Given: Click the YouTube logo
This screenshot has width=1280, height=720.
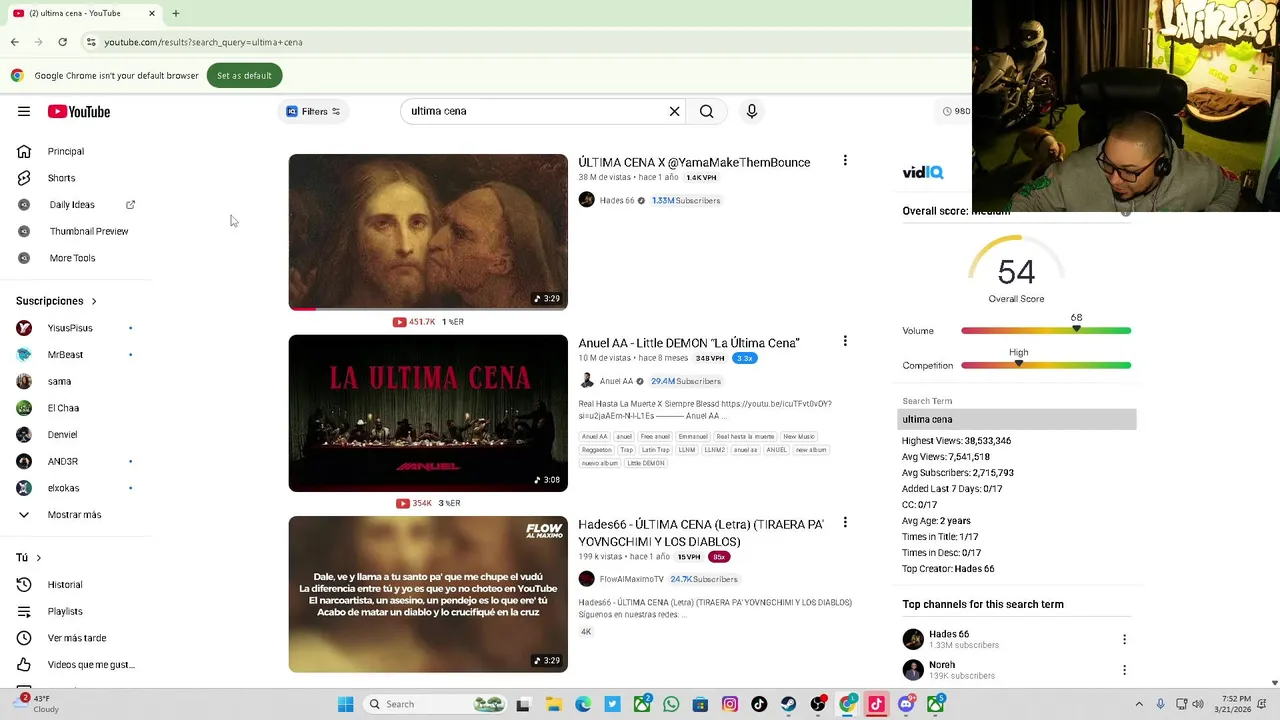Looking at the screenshot, I should tap(79, 111).
